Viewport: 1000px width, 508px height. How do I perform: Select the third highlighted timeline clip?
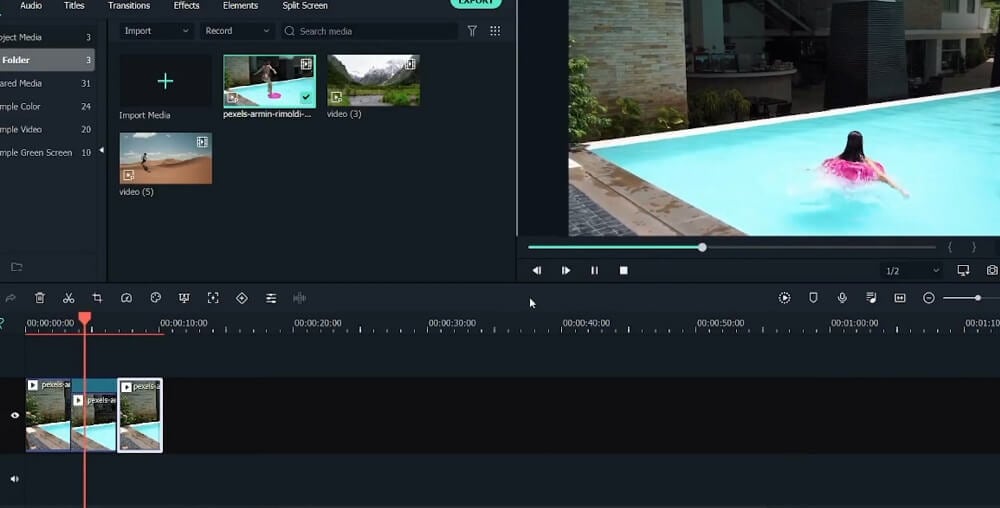140,415
